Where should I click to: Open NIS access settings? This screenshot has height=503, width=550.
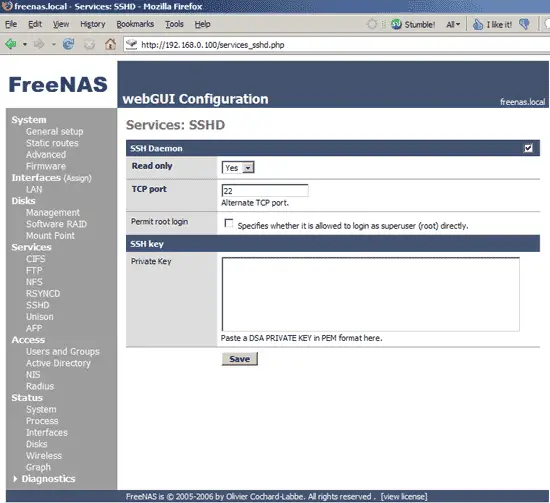tap(33, 375)
